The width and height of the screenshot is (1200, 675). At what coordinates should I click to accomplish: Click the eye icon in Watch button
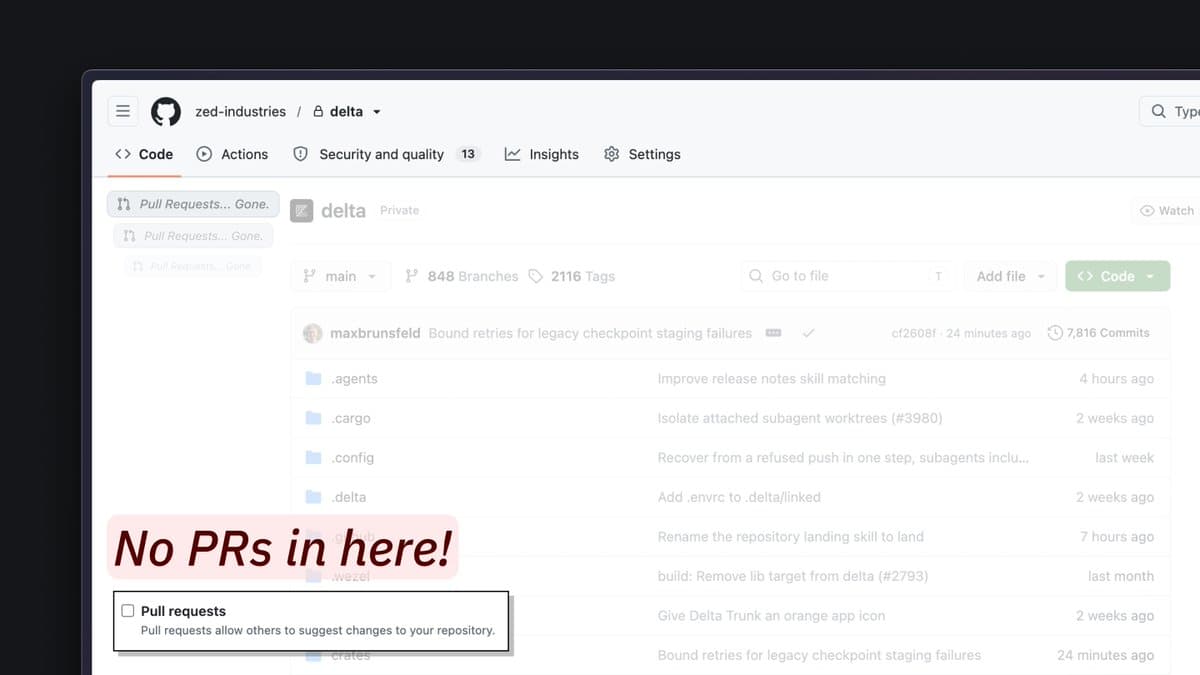point(1147,211)
